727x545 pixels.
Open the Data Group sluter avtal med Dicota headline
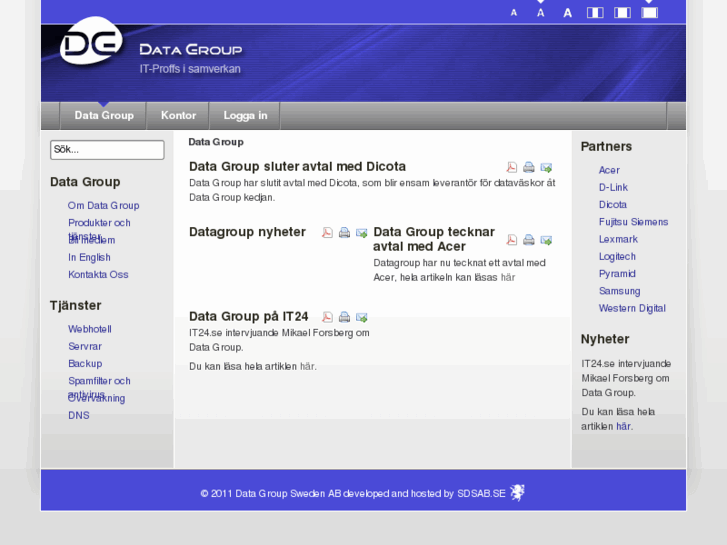coord(297,166)
